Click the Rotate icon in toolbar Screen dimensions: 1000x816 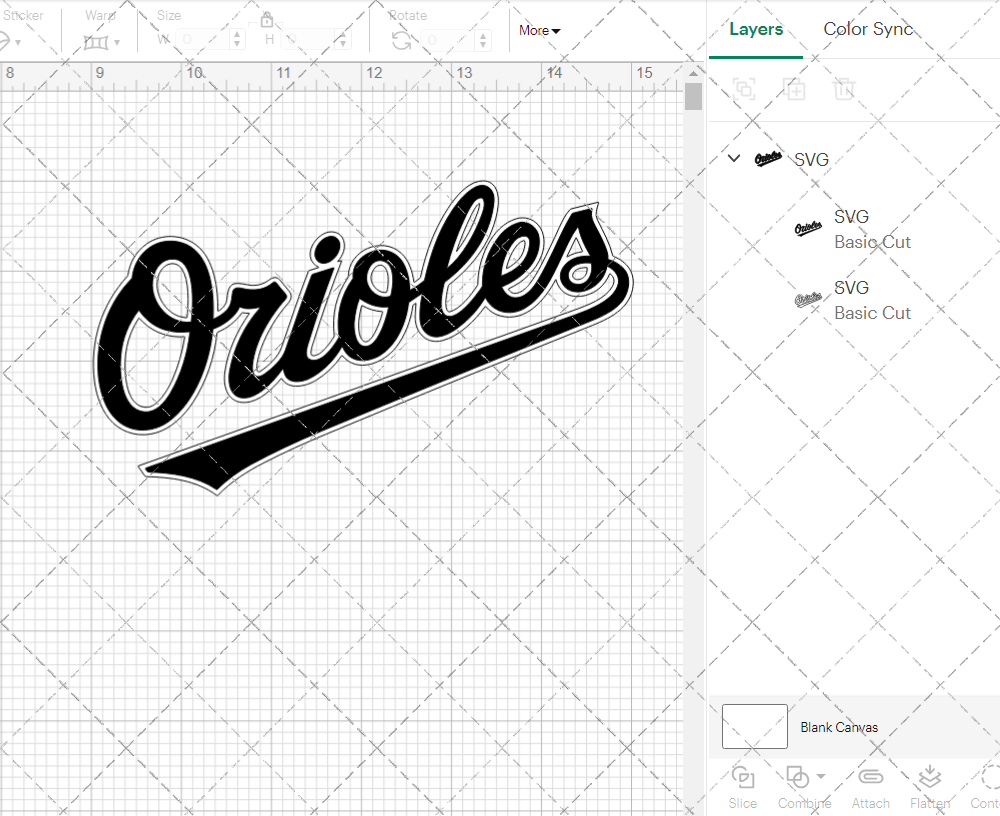[x=401, y=41]
